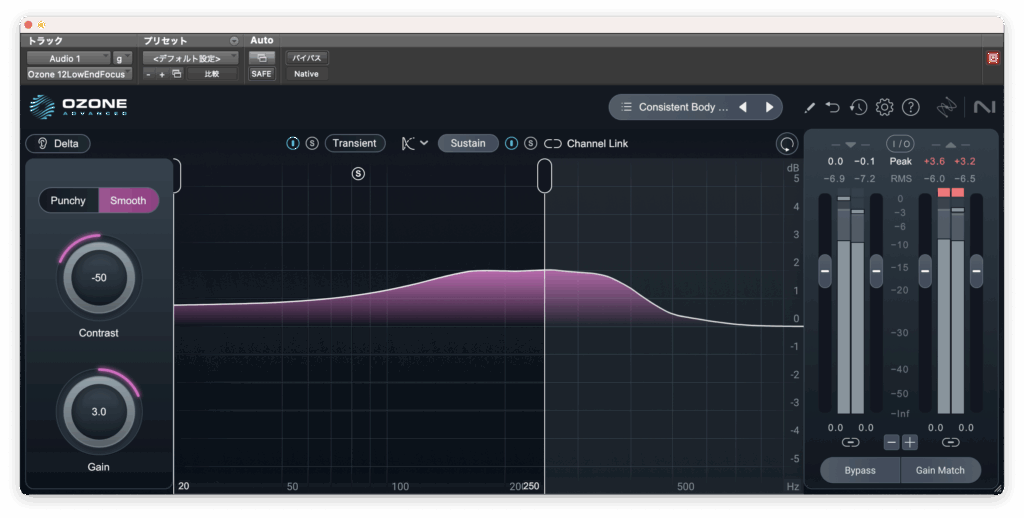This screenshot has width=1024, height=518.
Task: Click the pencil edit icon
Action: [809, 107]
